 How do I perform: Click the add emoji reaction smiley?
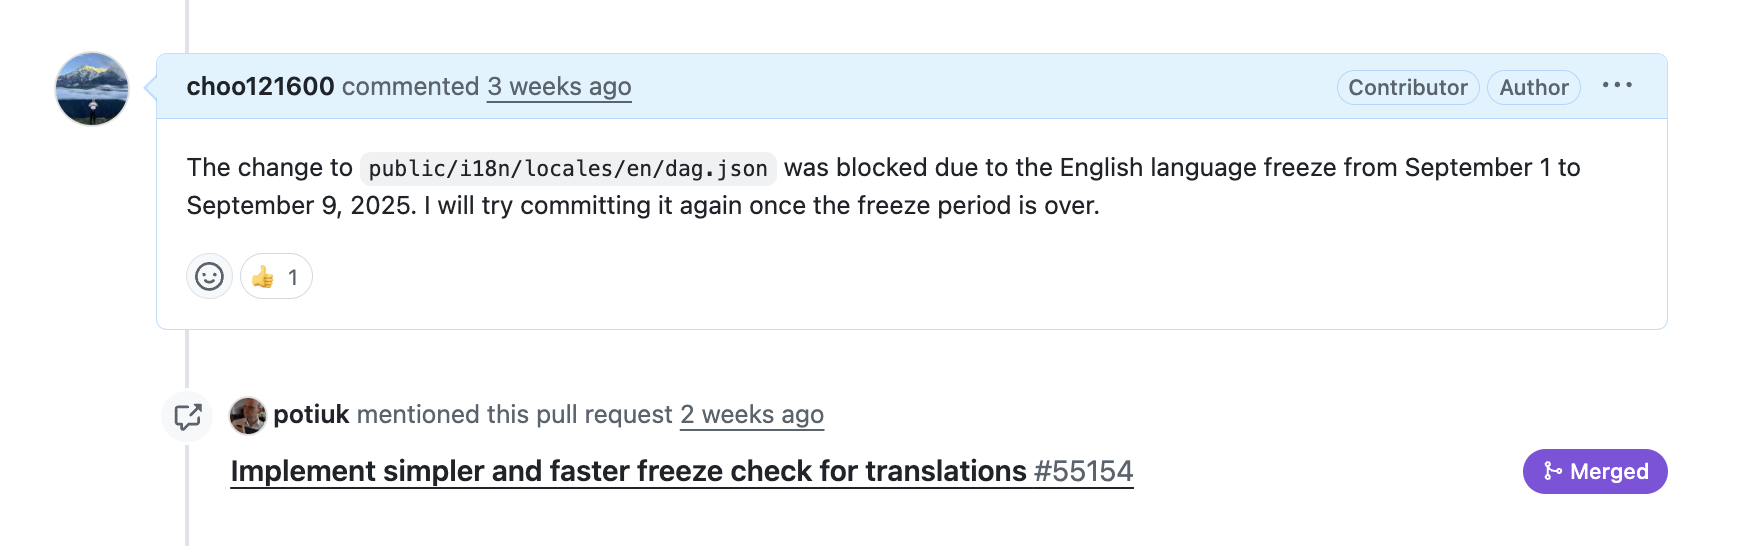pos(209,276)
